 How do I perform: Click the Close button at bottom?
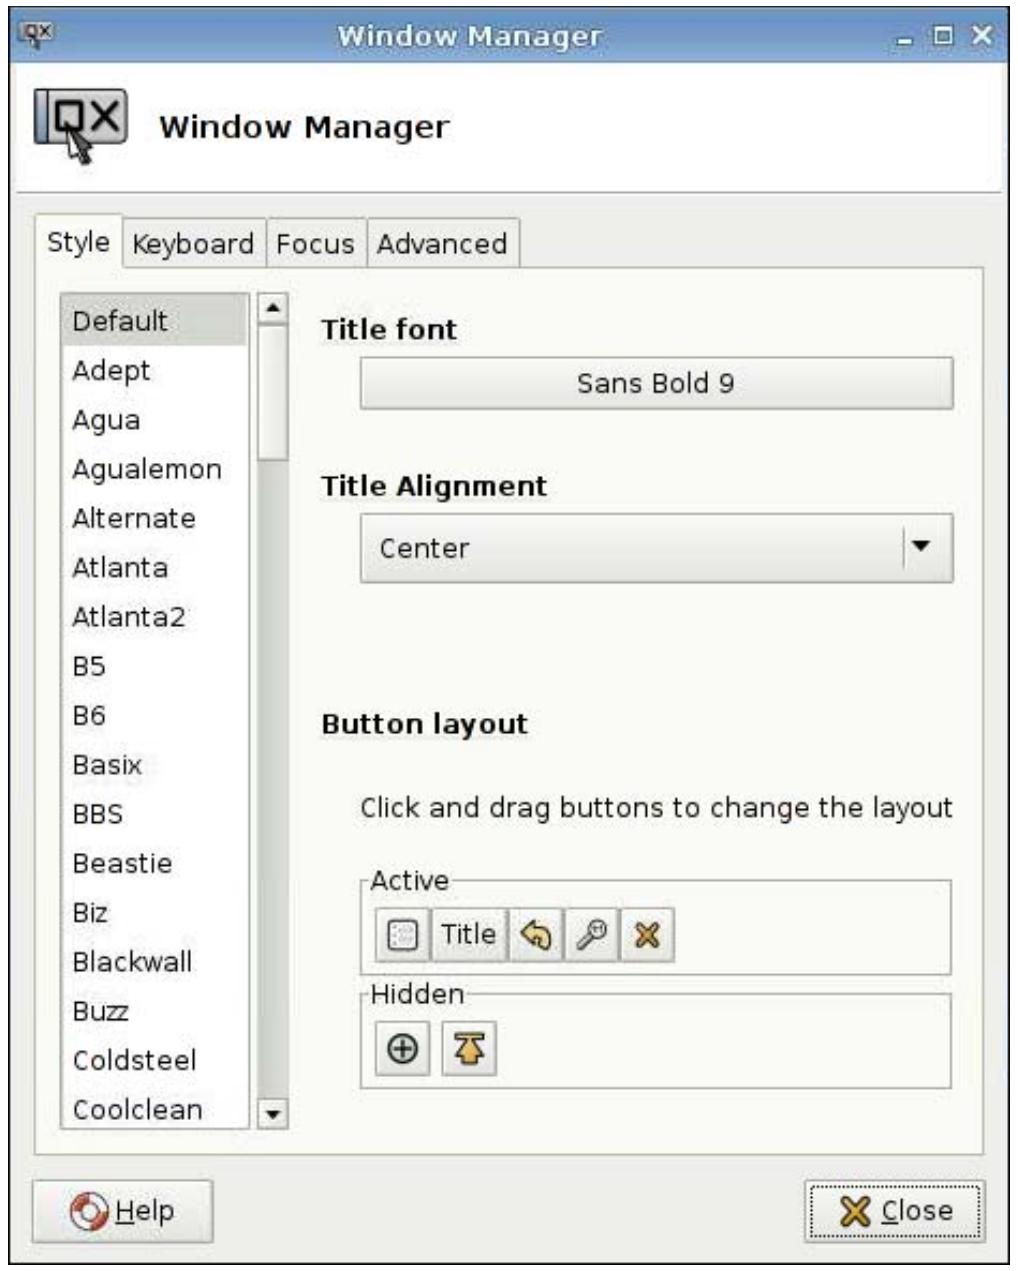click(896, 1211)
